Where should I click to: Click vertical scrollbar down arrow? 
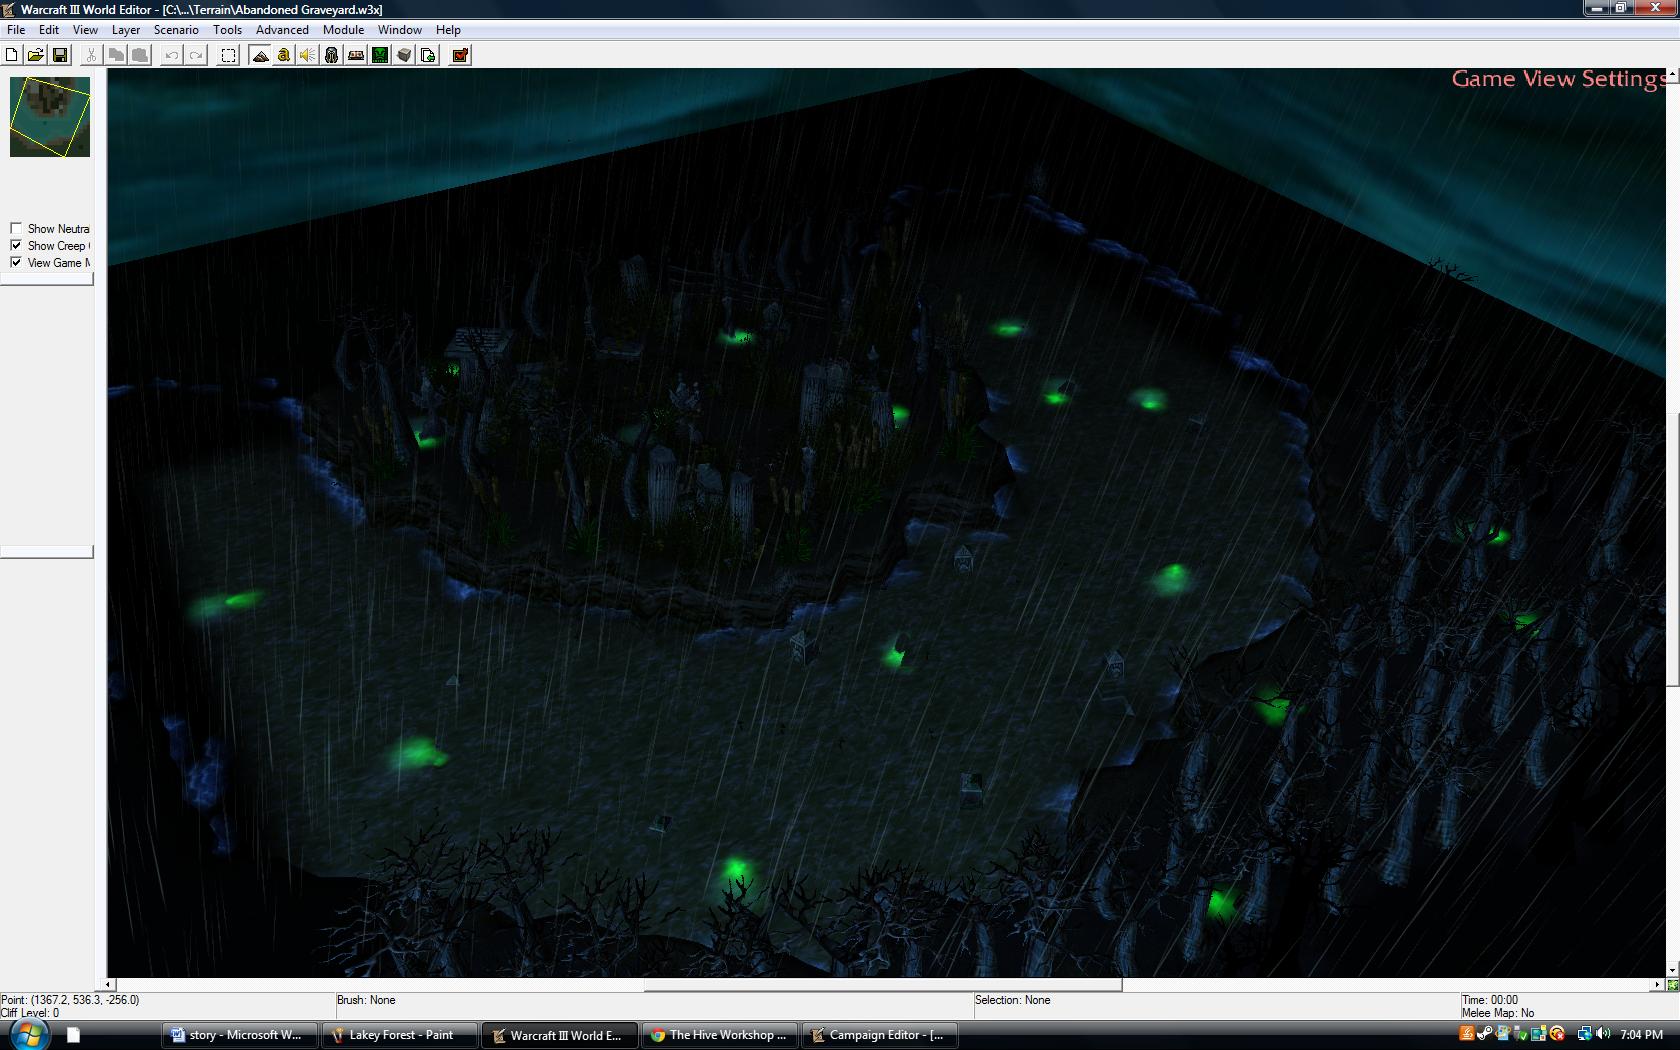[1673, 970]
